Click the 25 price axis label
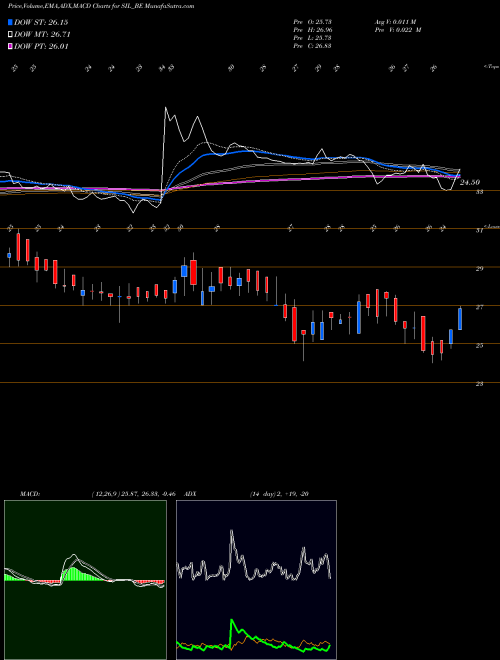The image size is (500, 660). [x=479, y=346]
